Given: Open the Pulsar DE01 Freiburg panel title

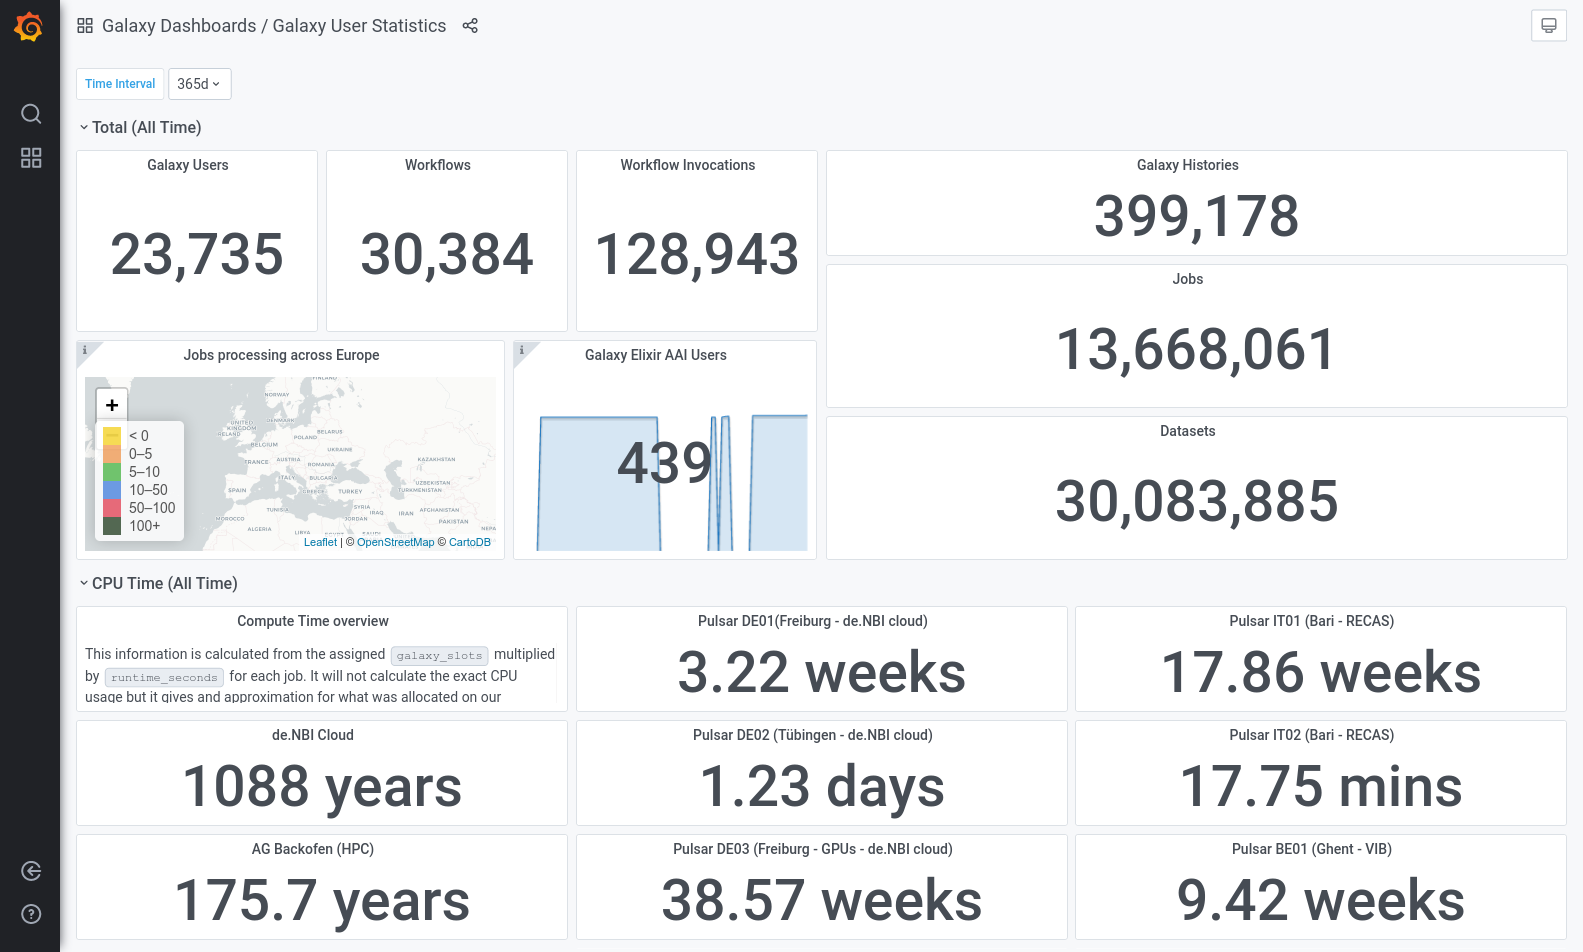Looking at the screenshot, I should click(813, 621).
